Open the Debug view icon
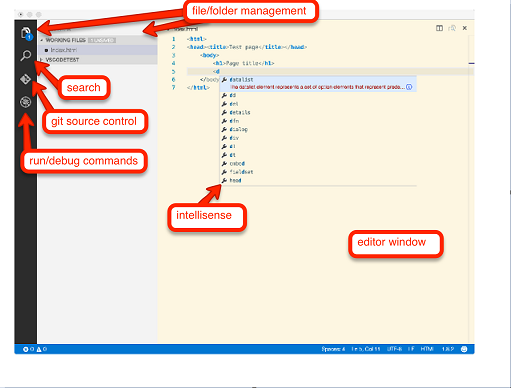The height and width of the screenshot is (388, 511). coord(25,102)
